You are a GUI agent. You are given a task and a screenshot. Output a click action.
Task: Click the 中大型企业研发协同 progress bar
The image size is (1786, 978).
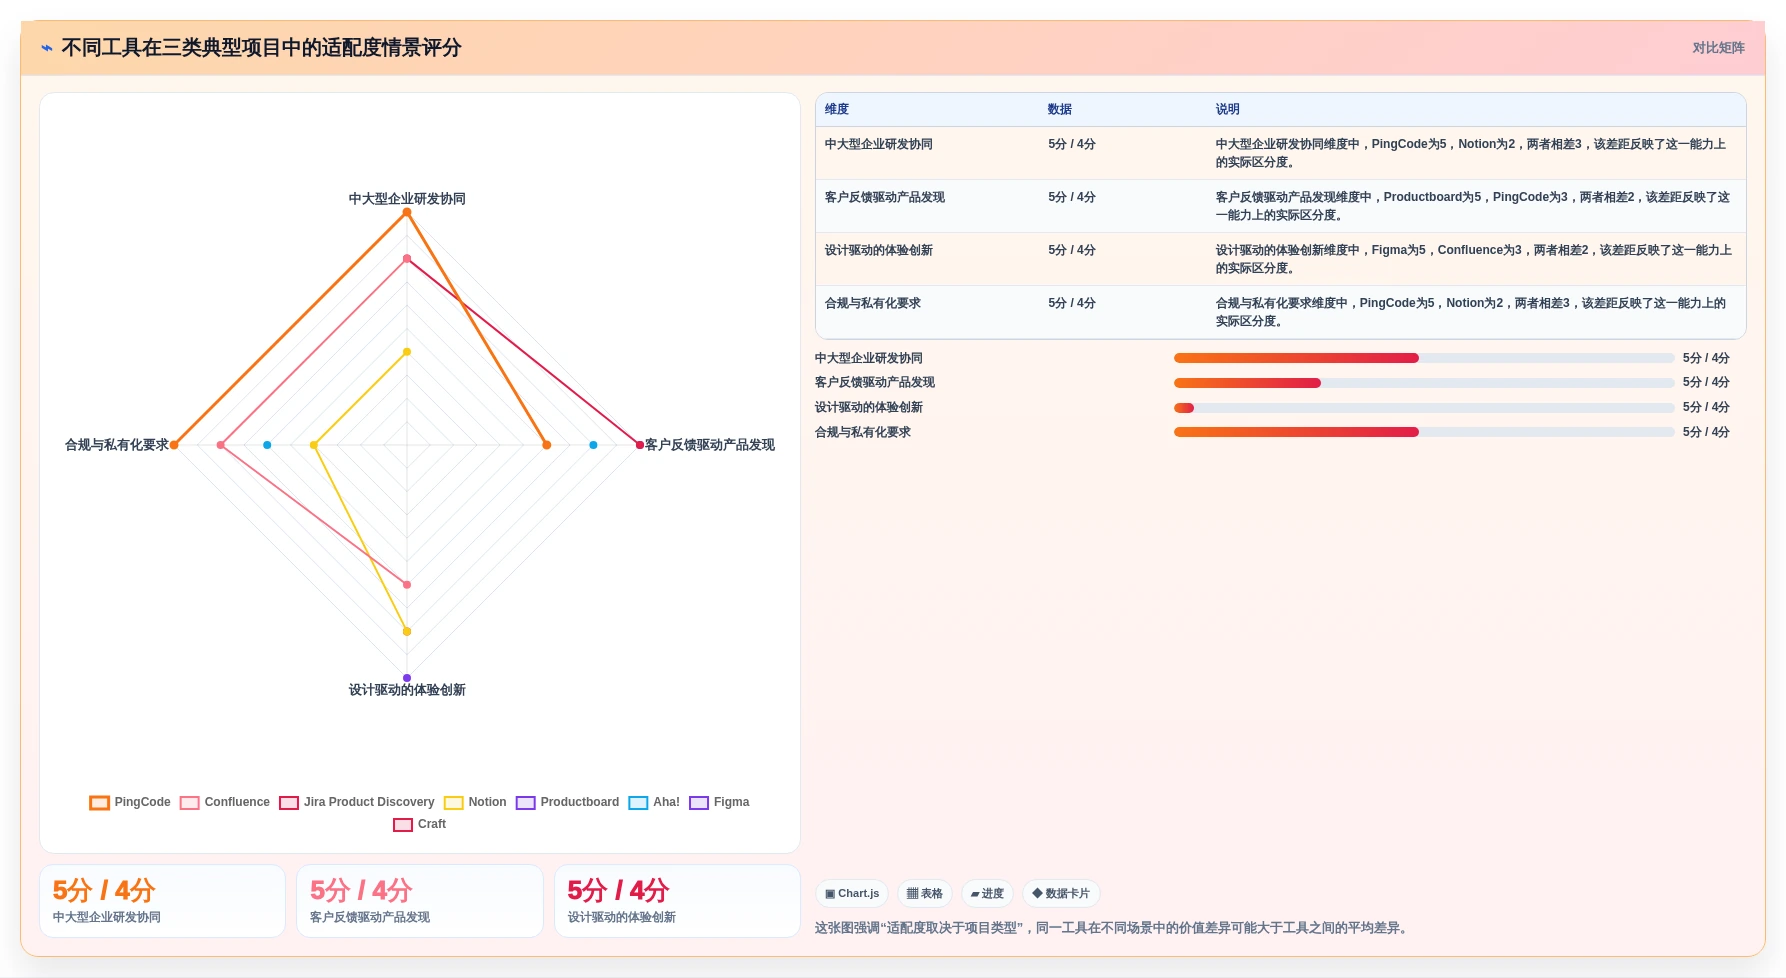tap(1424, 358)
